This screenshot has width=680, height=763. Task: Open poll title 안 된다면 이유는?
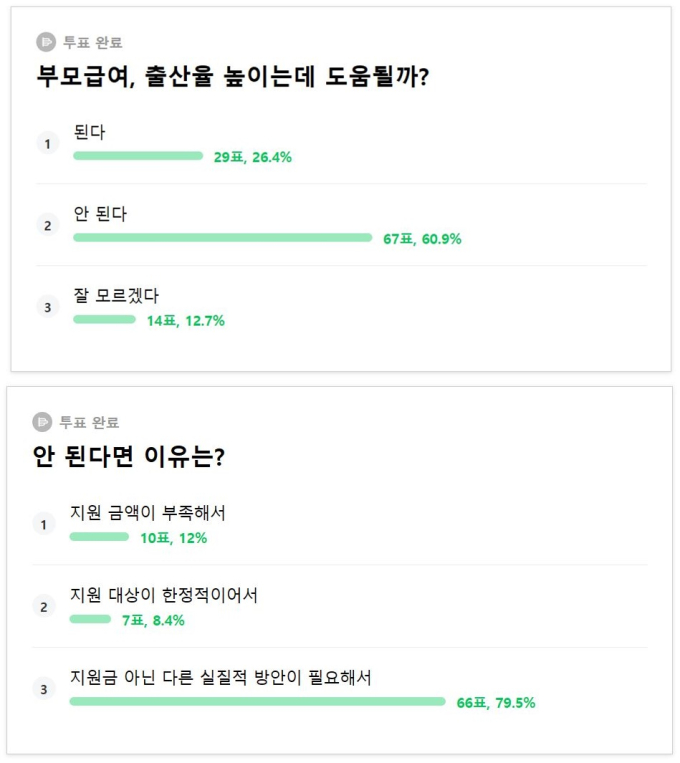coord(129,456)
